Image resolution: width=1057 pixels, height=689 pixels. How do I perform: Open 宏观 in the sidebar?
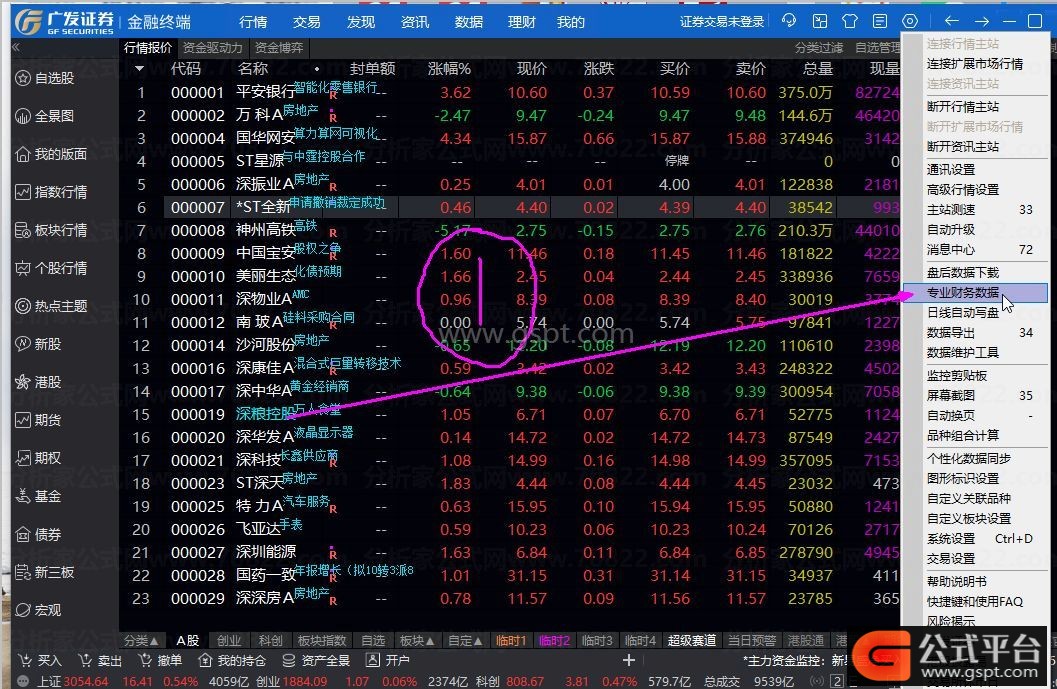pyautogui.click(x=38, y=610)
